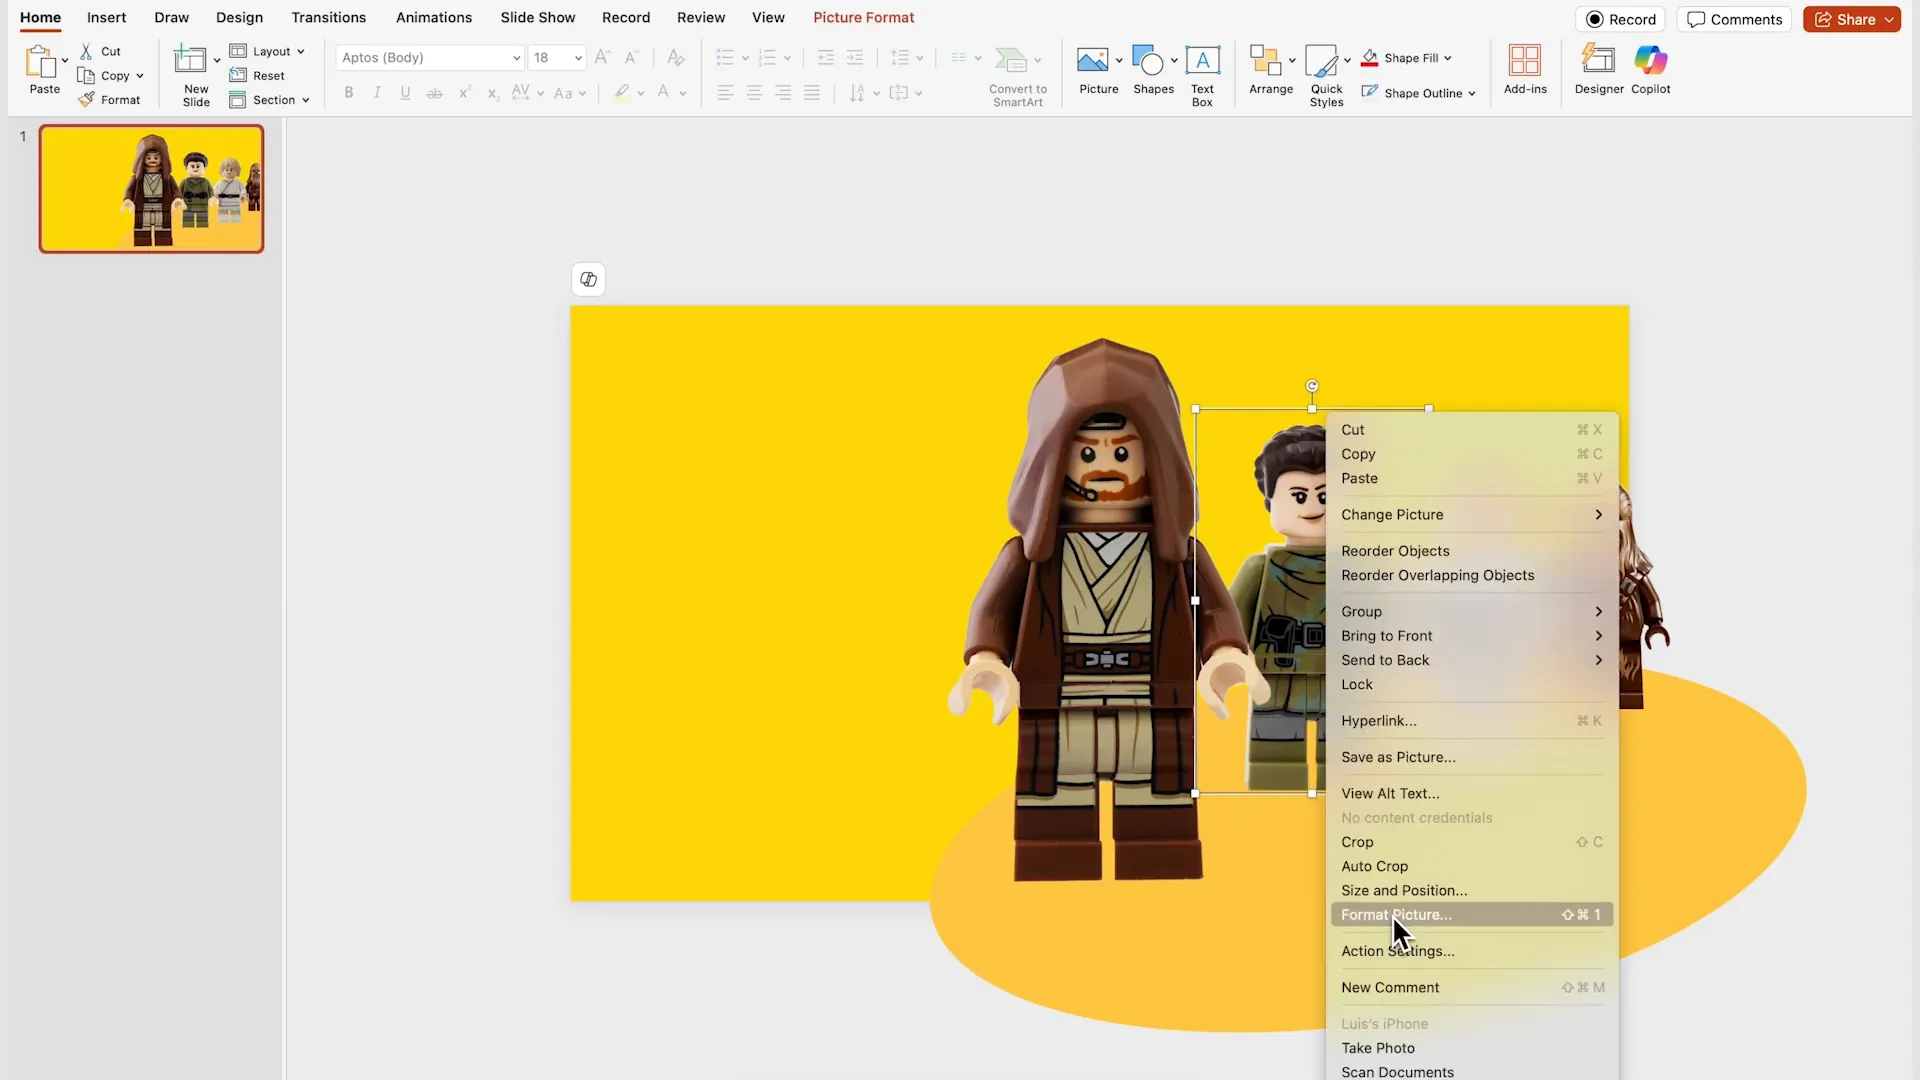Click the Copy icon in ribbon
Image resolution: width=1920 pixels, height=1080 pixels.
click(86, 76)
